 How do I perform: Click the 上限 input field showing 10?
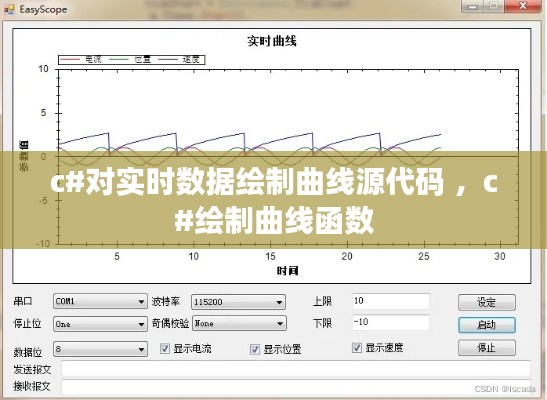pyautogui.click(x=391, y=301)
